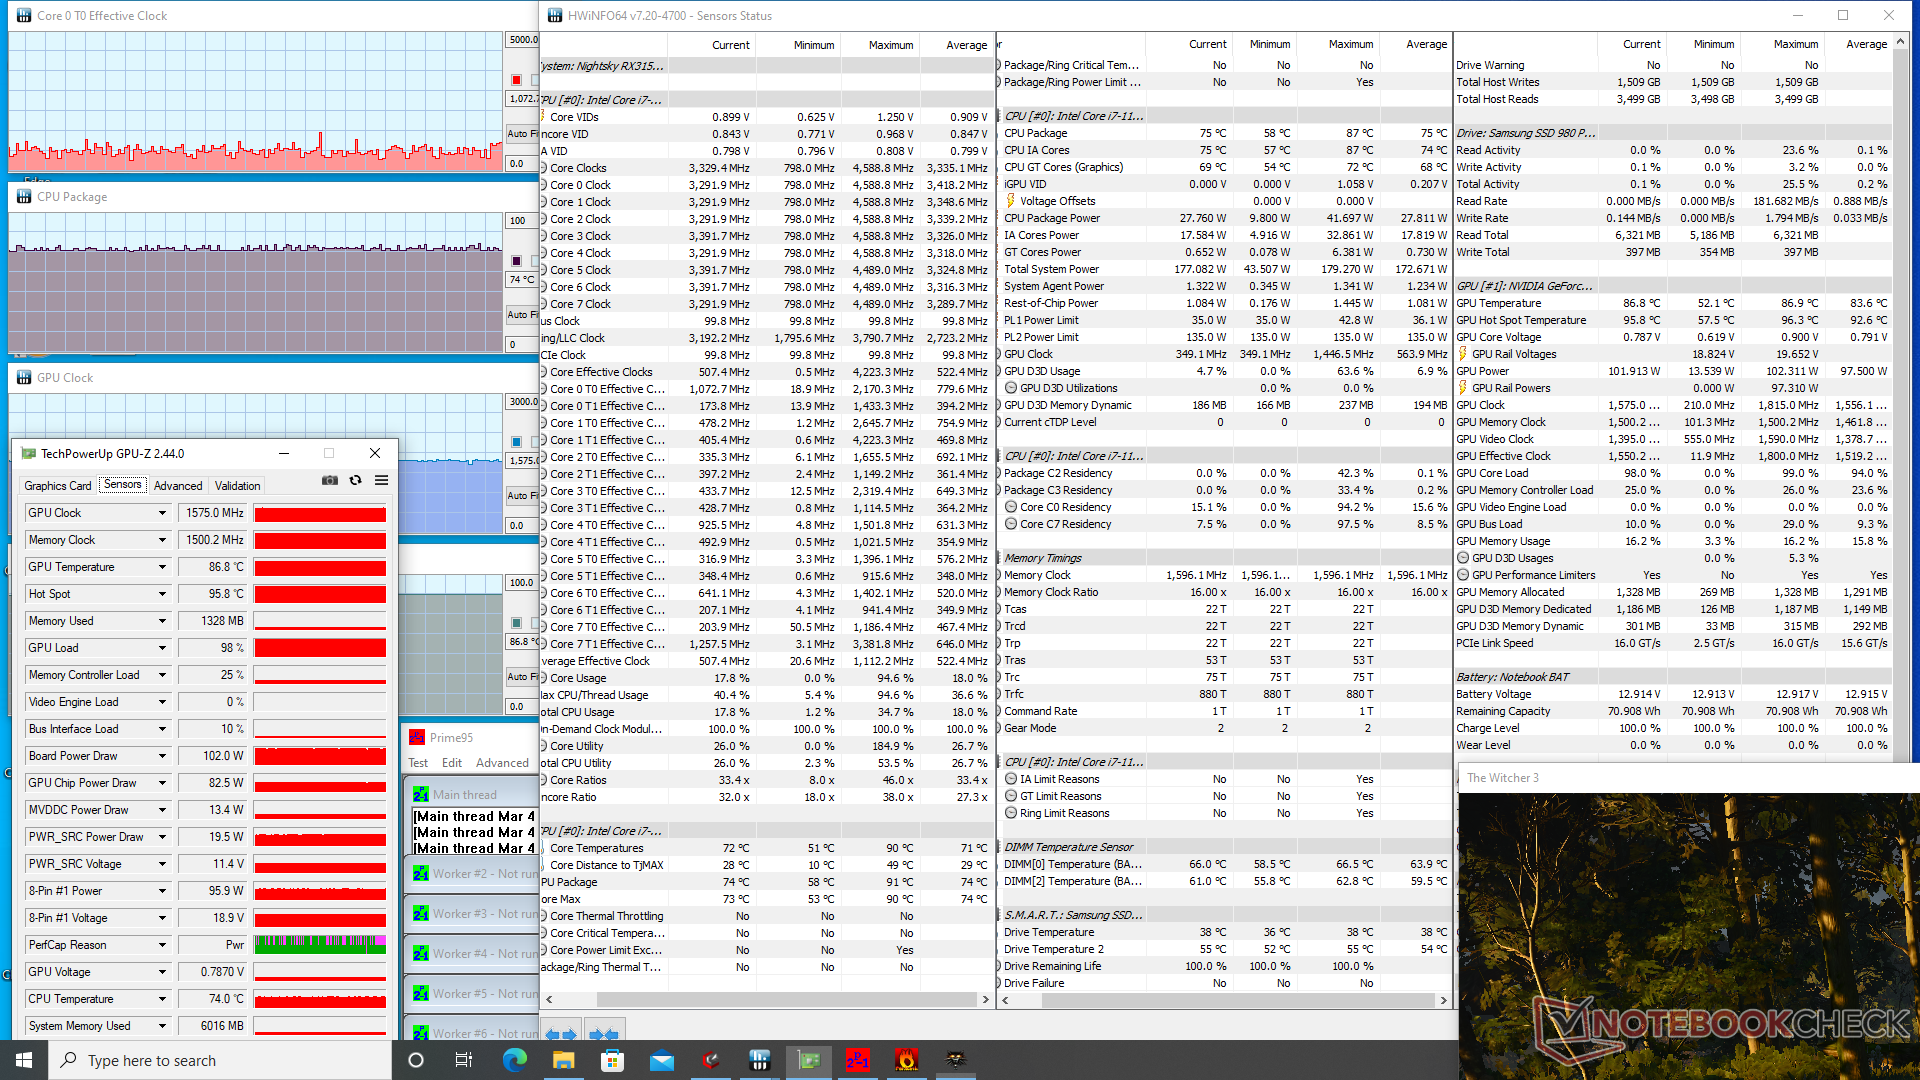Open the GPU Load sensor dropdown
Screen dimensions: 1920x1080
click(x=162, y=648)
